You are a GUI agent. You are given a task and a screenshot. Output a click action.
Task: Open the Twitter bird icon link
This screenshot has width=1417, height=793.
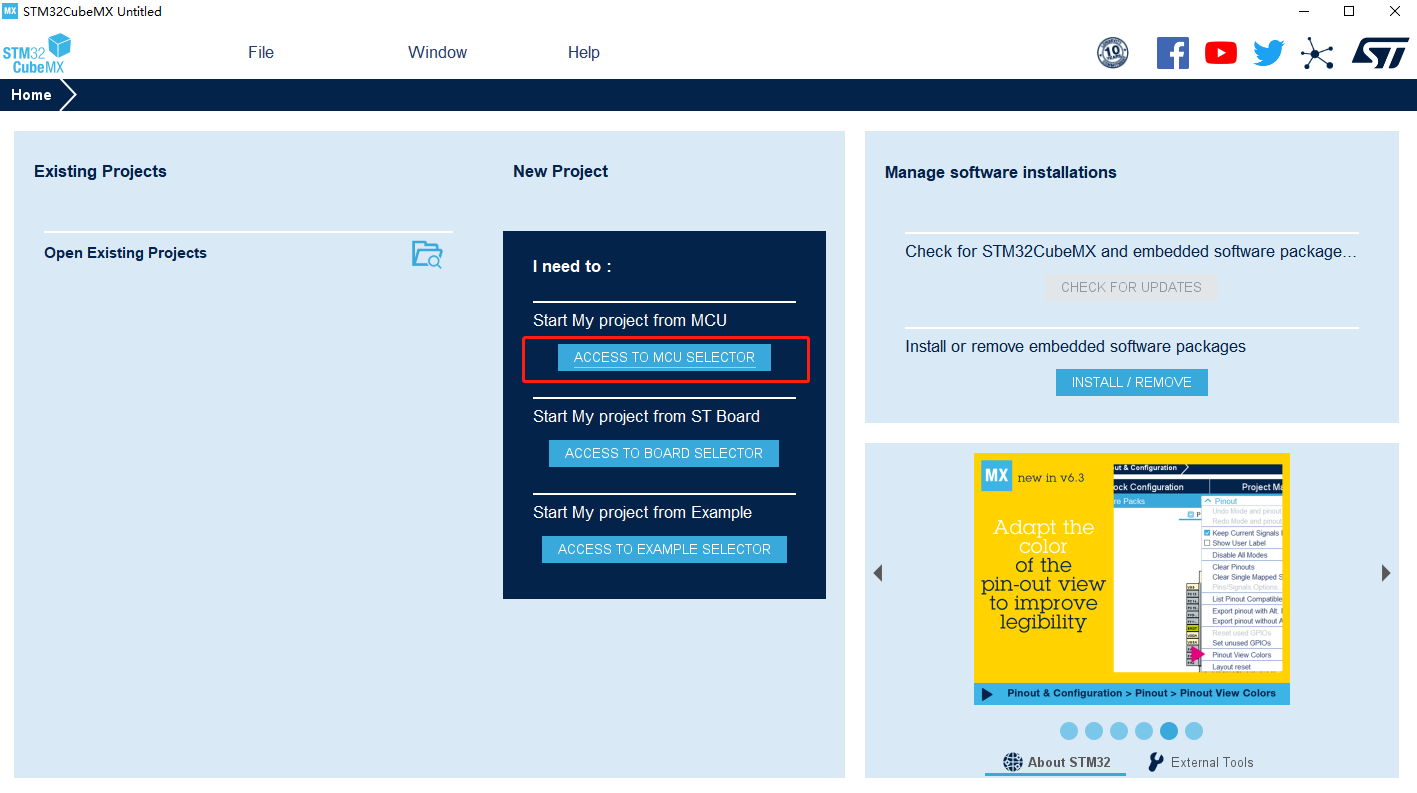(x=1268, y=53)
